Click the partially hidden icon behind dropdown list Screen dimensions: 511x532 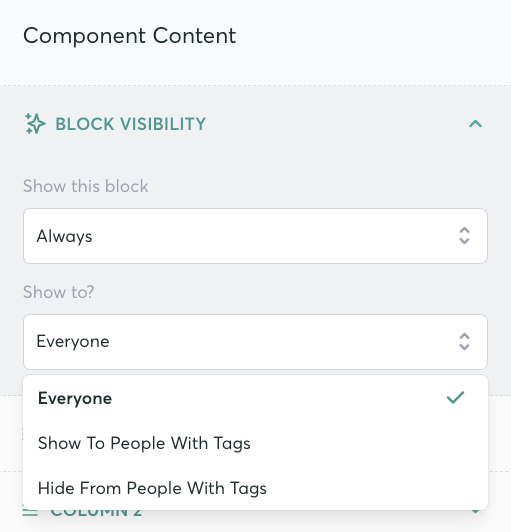(x=23, y=434)
